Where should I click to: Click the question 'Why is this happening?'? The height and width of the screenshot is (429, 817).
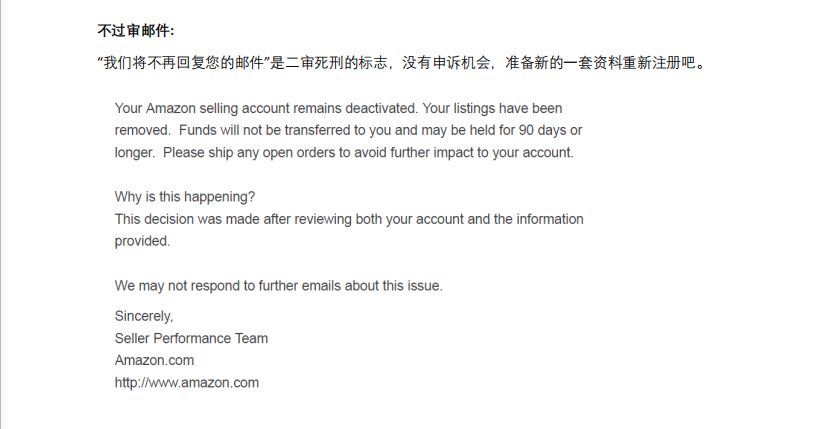[x=185, y=197]
